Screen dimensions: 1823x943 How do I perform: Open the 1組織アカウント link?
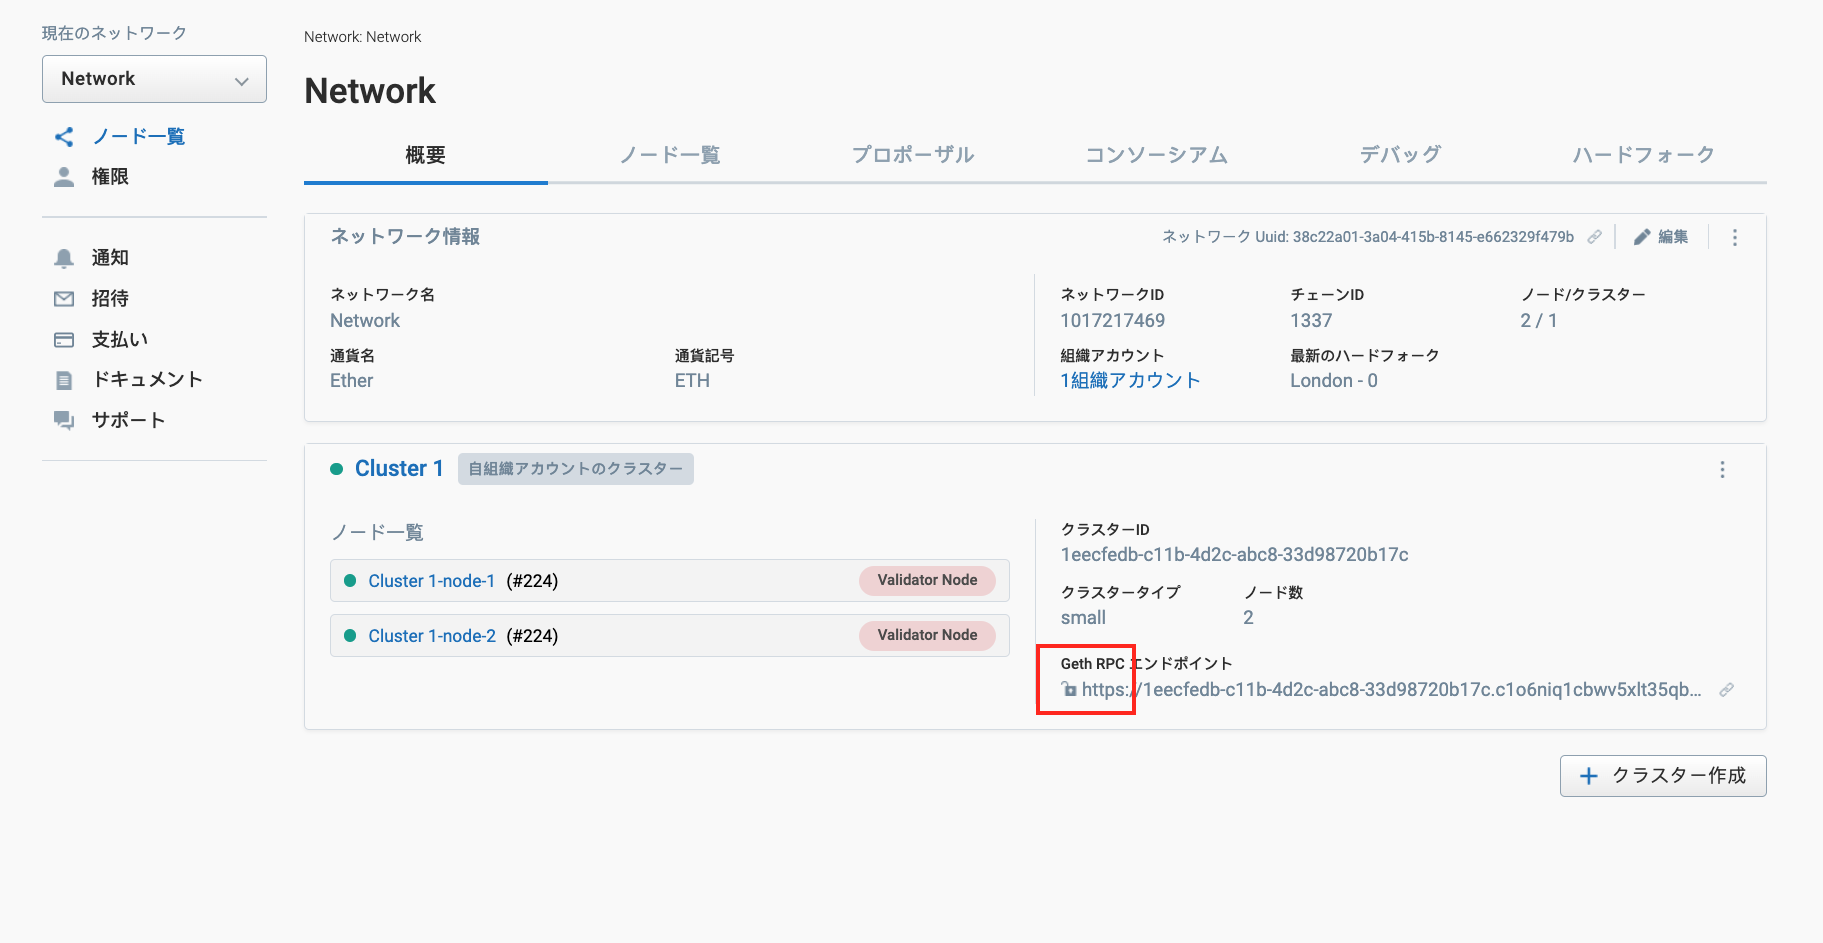(1130, 381)
